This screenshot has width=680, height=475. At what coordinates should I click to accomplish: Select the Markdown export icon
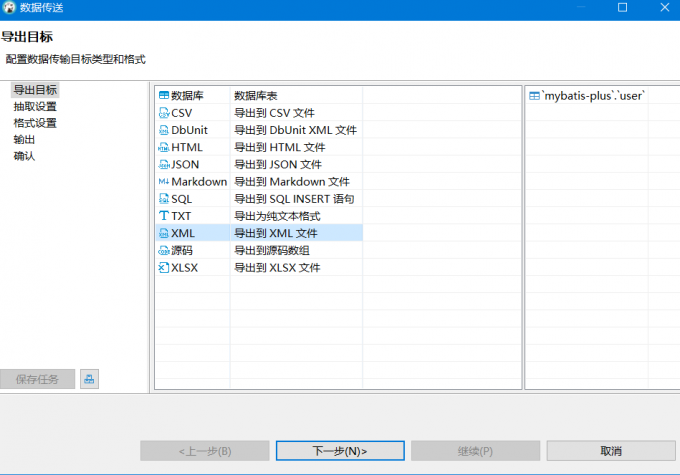164,182
